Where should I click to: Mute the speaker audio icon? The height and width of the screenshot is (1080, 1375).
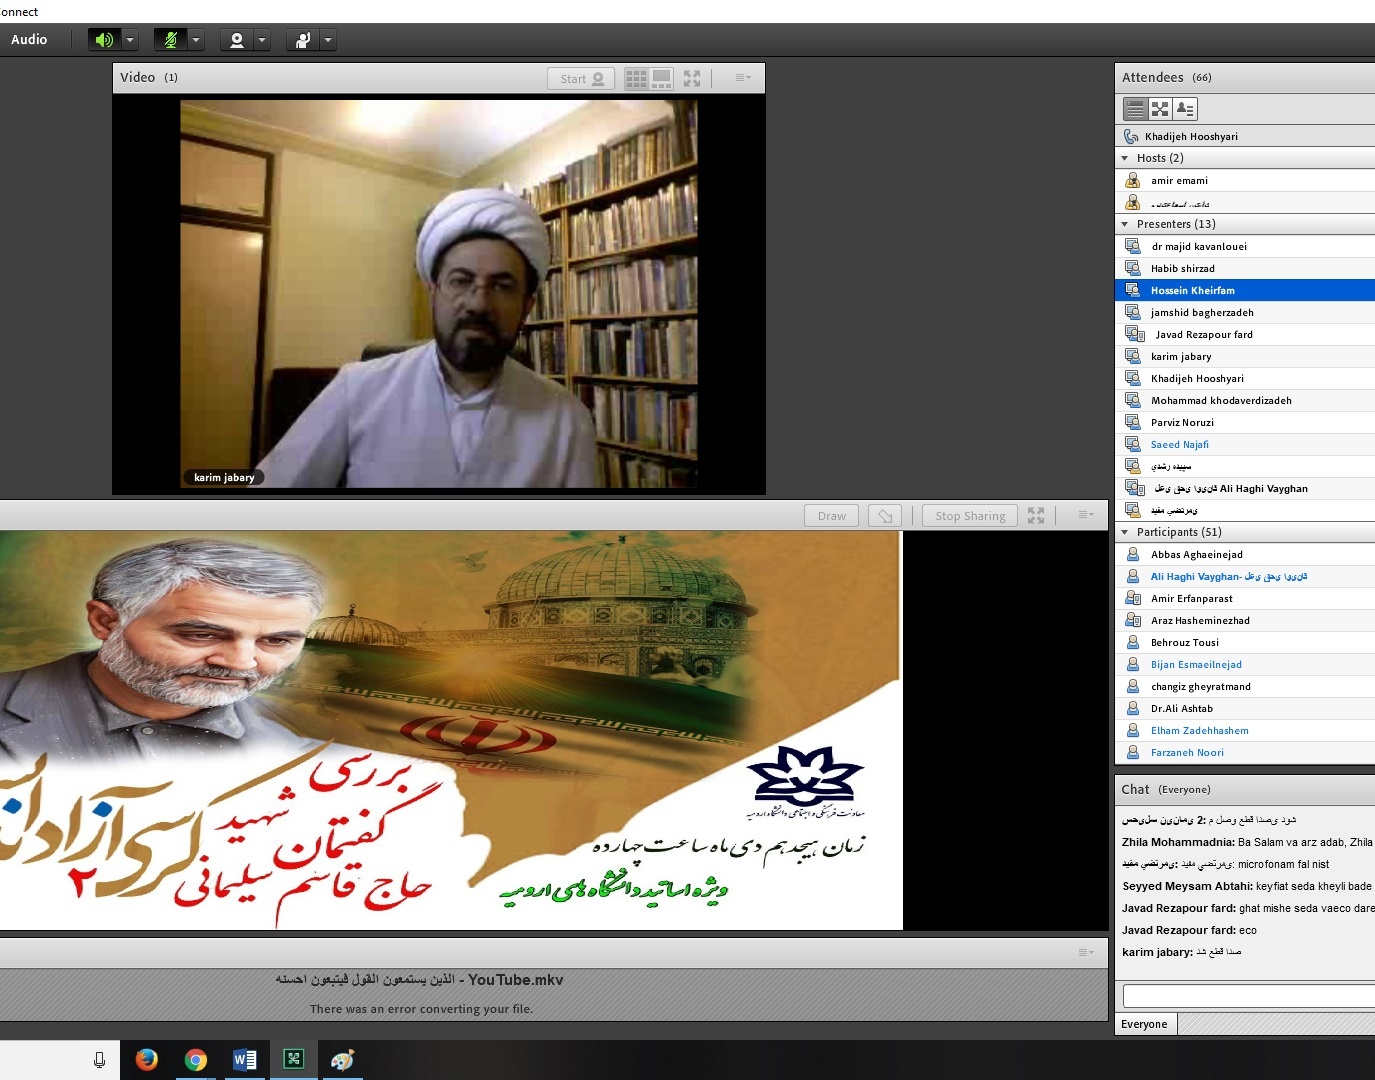point(104,40)
